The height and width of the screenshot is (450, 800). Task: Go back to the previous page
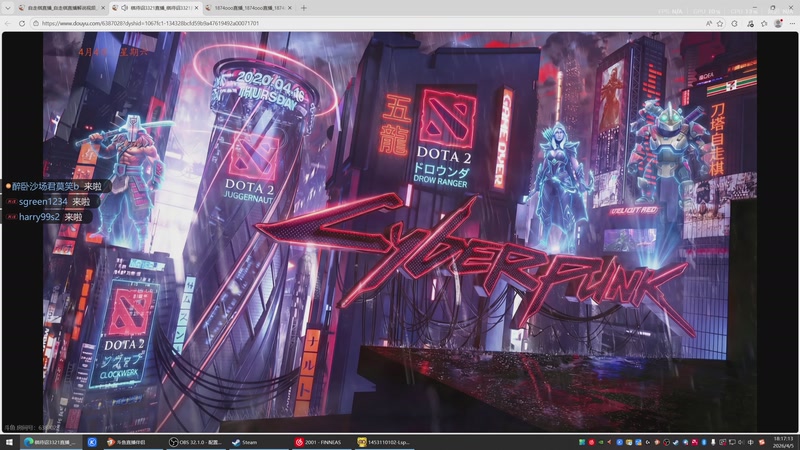coord(8,23)
